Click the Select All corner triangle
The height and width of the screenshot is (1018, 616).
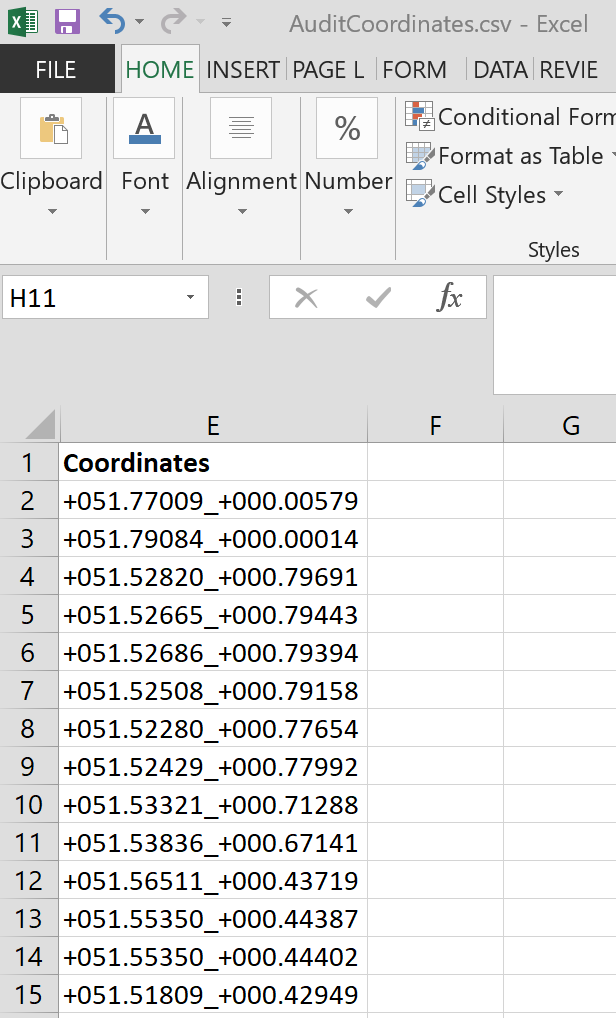pos(41,426)
